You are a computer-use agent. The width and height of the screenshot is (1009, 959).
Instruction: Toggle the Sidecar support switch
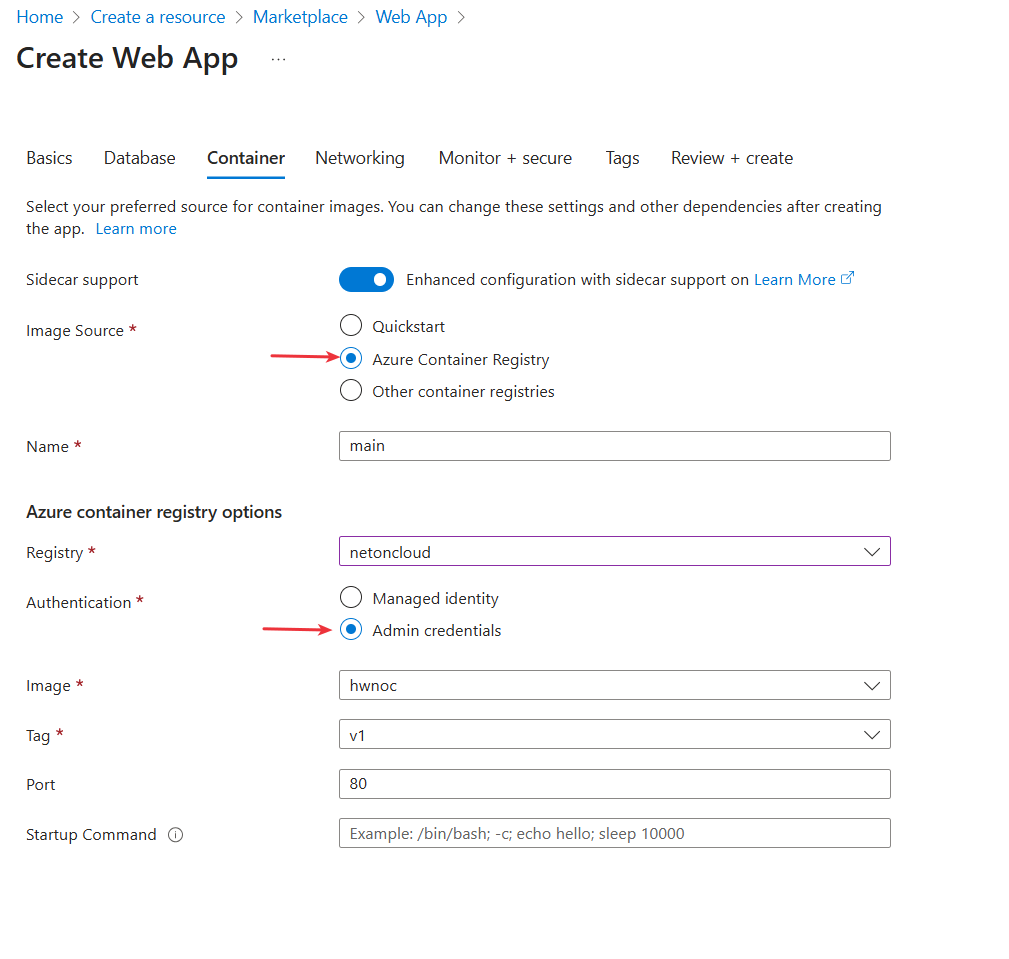[367, 280]
